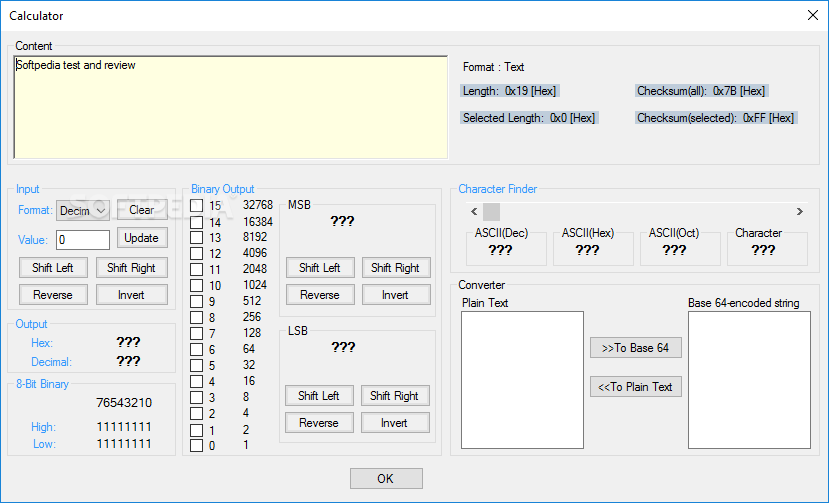Click MSB Shift Left button

(320, 268)
